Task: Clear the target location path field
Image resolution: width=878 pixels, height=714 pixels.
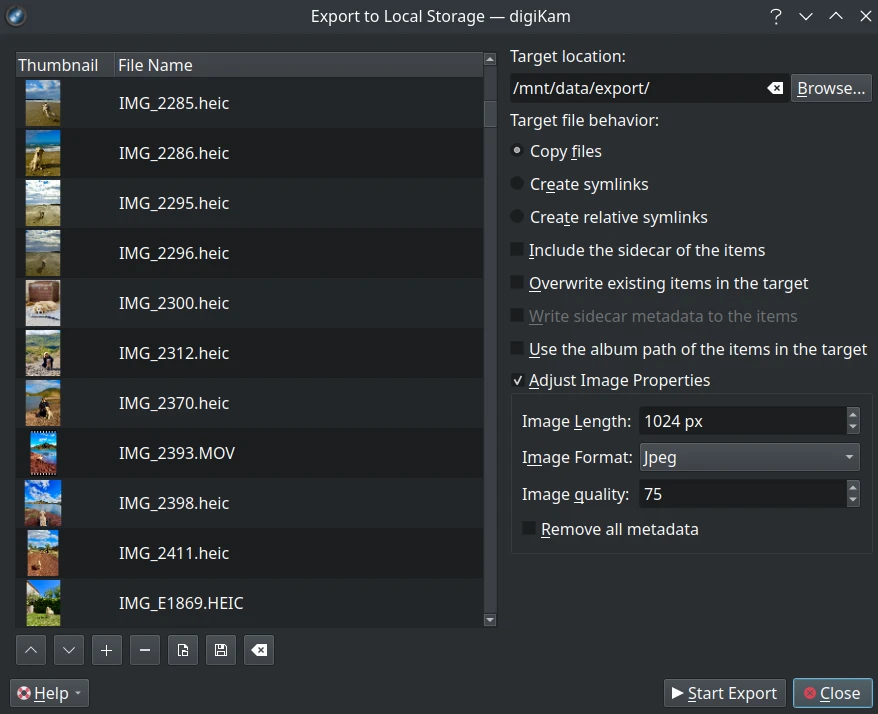Action: tap(775, 88)
